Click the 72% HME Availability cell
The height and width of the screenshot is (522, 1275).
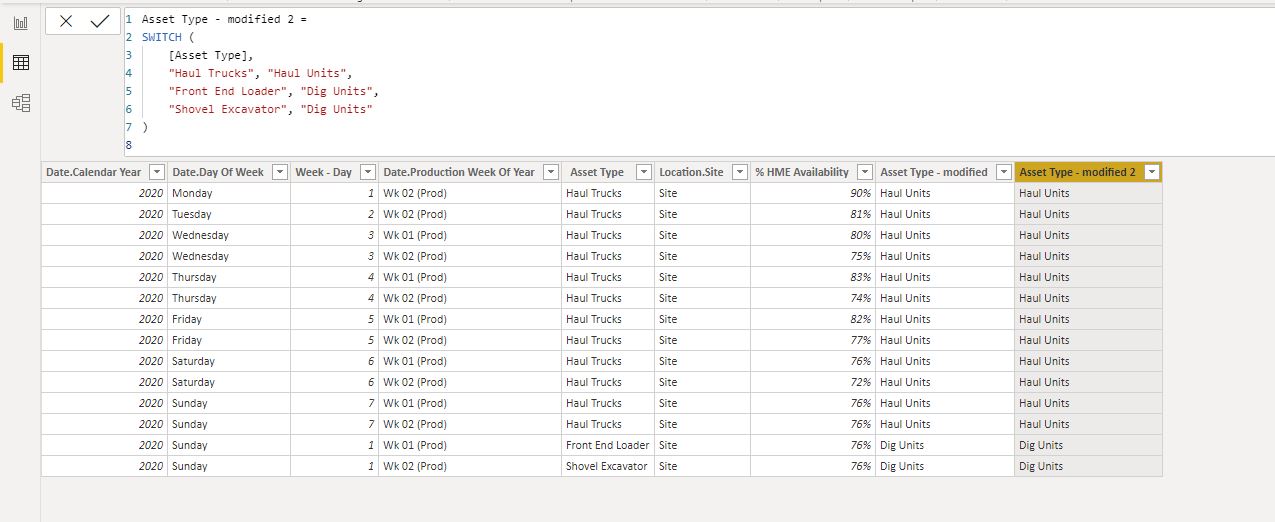[812, 382]
